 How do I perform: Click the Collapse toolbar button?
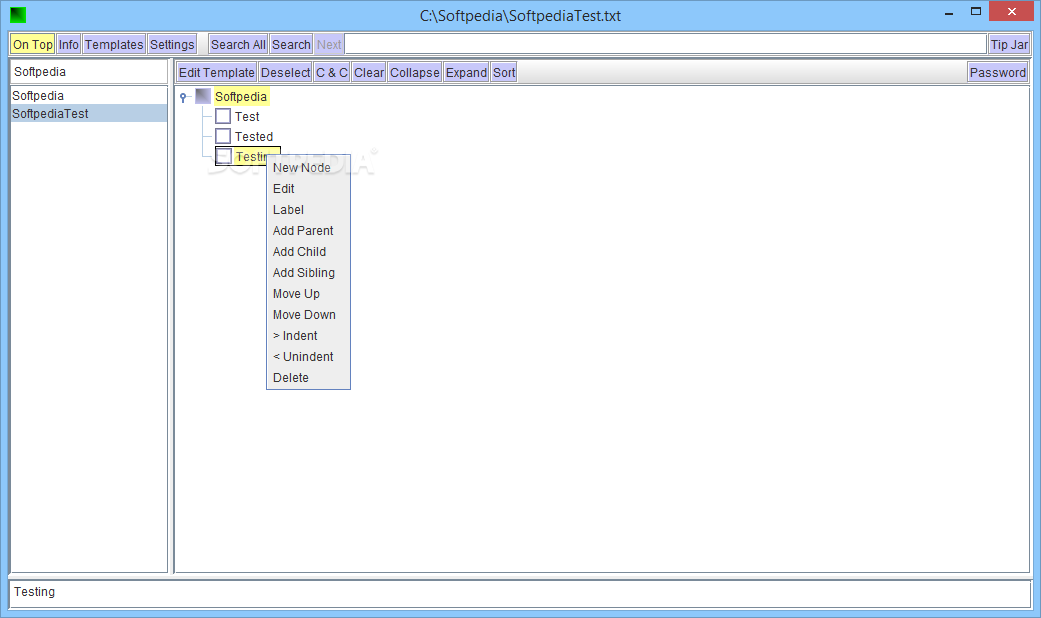[415, 72]
